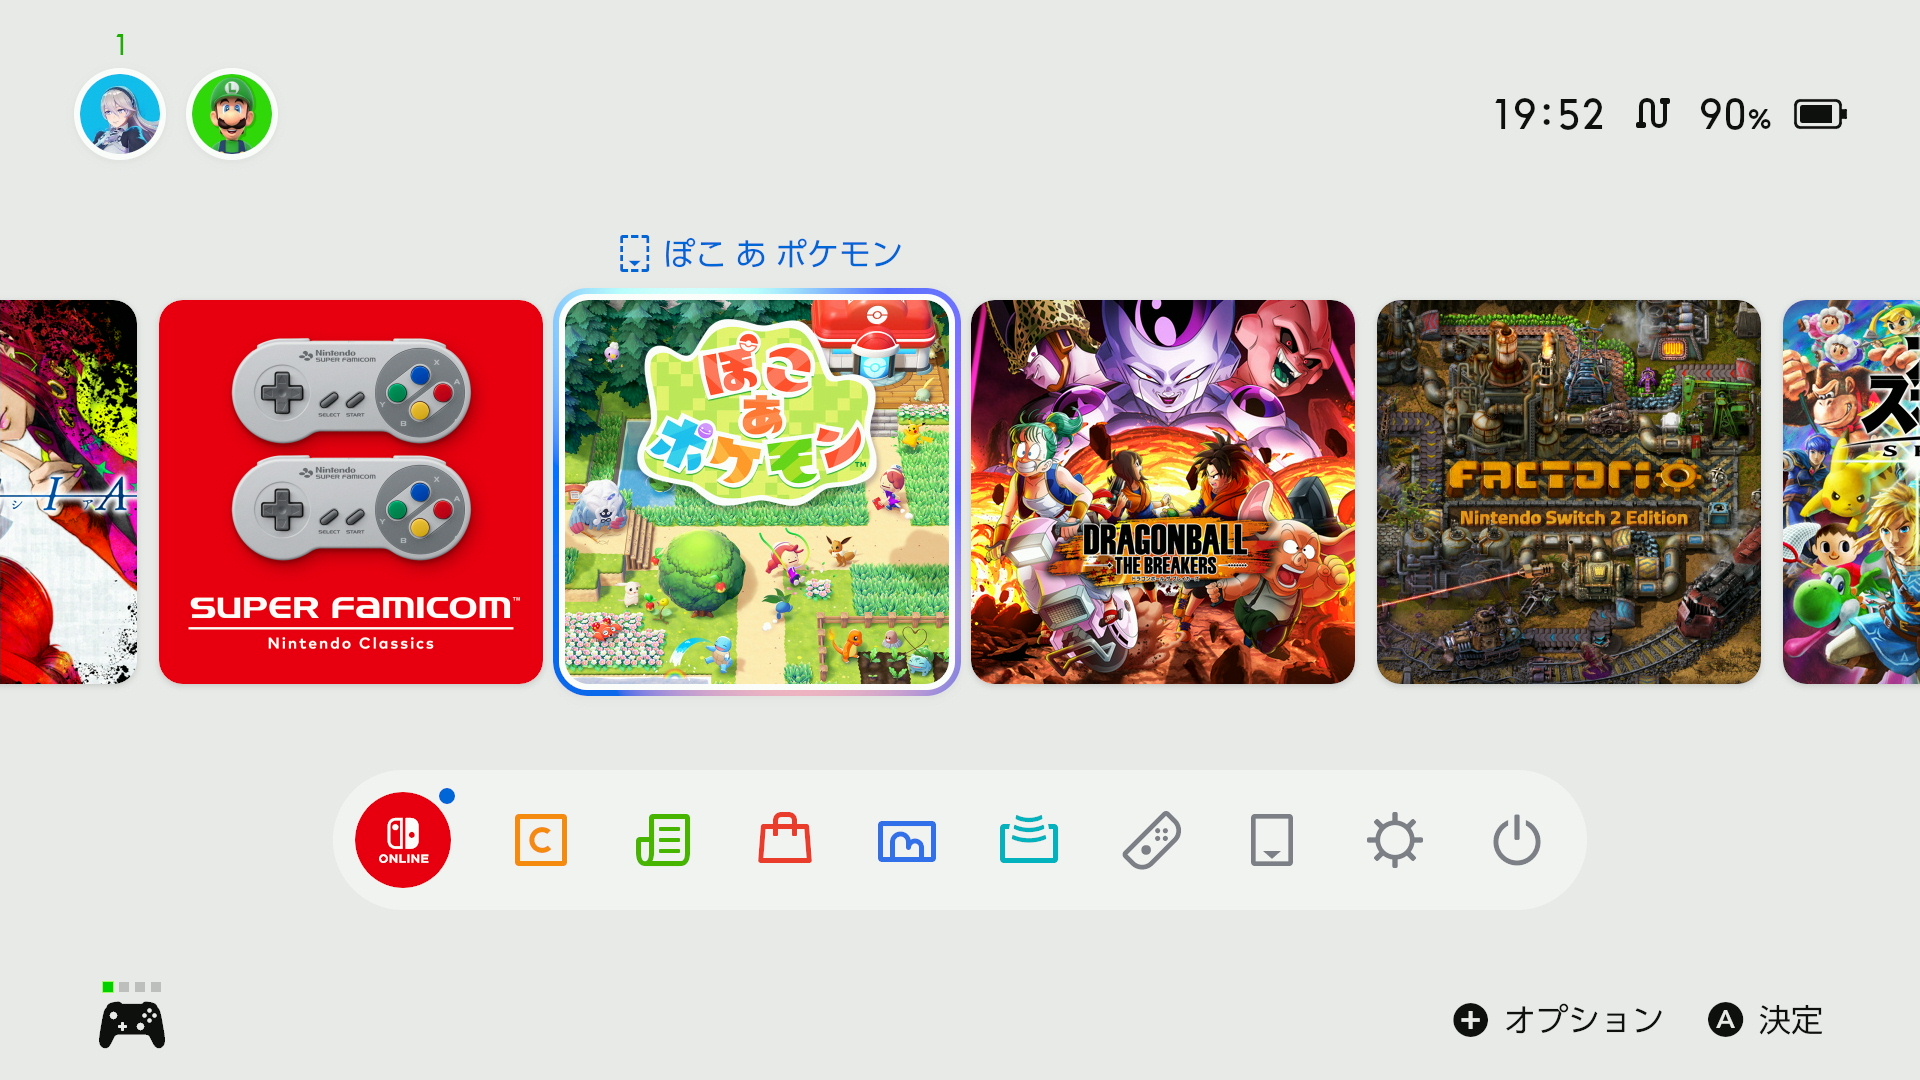The width and height of the screenshot is (1920, 1080).
Task: Open Nintendo Switch Online red icon
Action: (403, 840)
